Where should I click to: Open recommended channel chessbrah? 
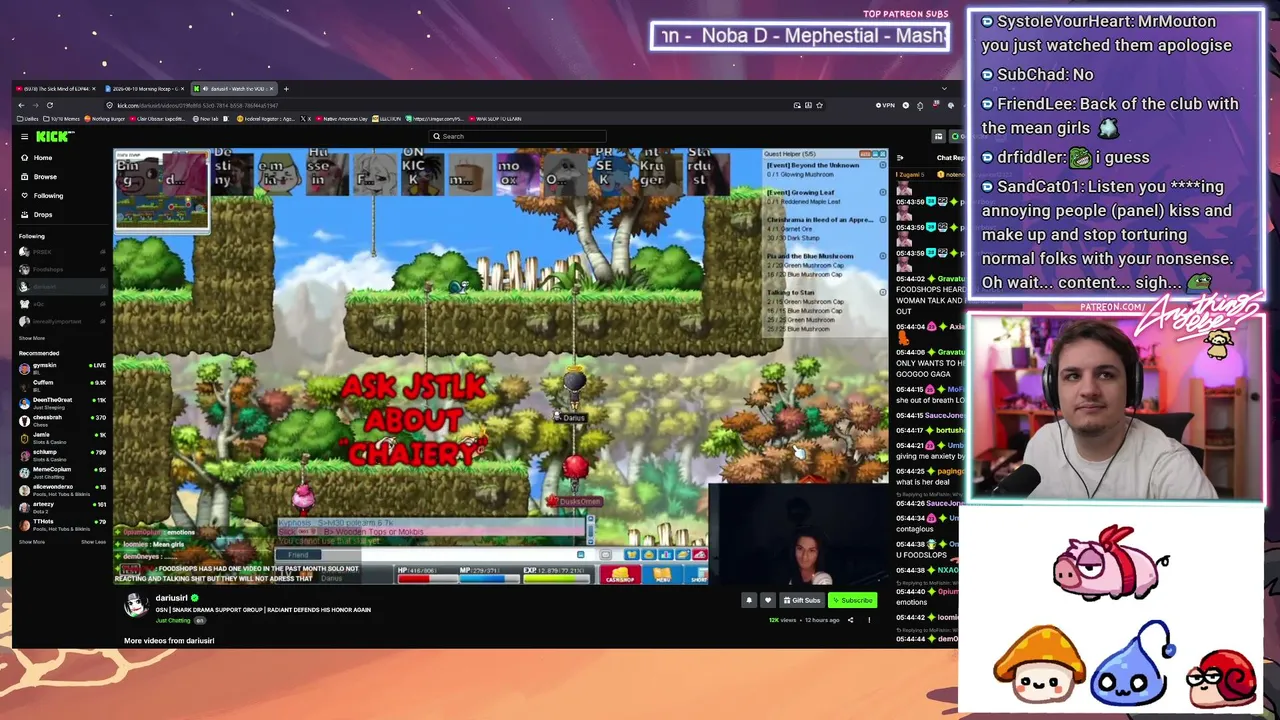(x=62, y=419)
